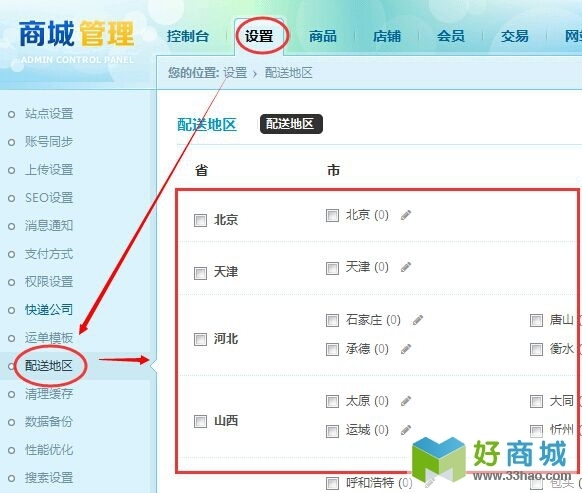Go to the 店铺 top menu
The height and width of the screenshot is (493, 582).
pos(387,36)
